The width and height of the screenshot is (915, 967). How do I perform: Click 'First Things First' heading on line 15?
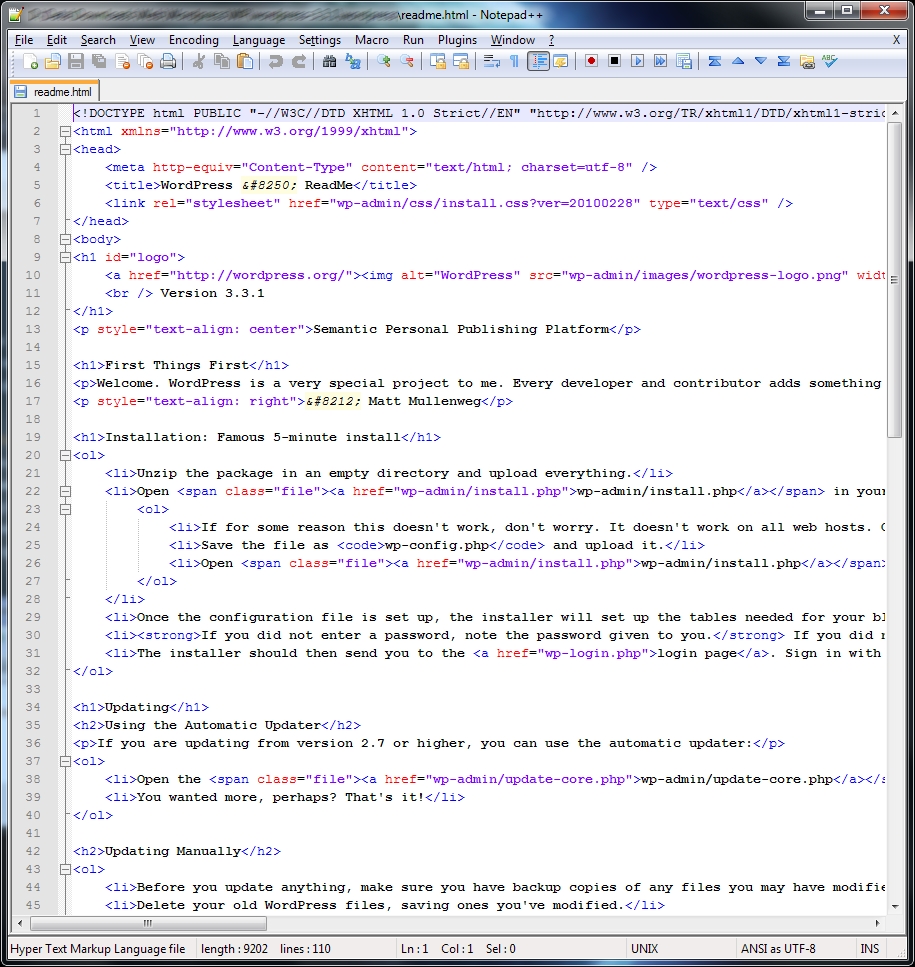click(x=177, y=365)
